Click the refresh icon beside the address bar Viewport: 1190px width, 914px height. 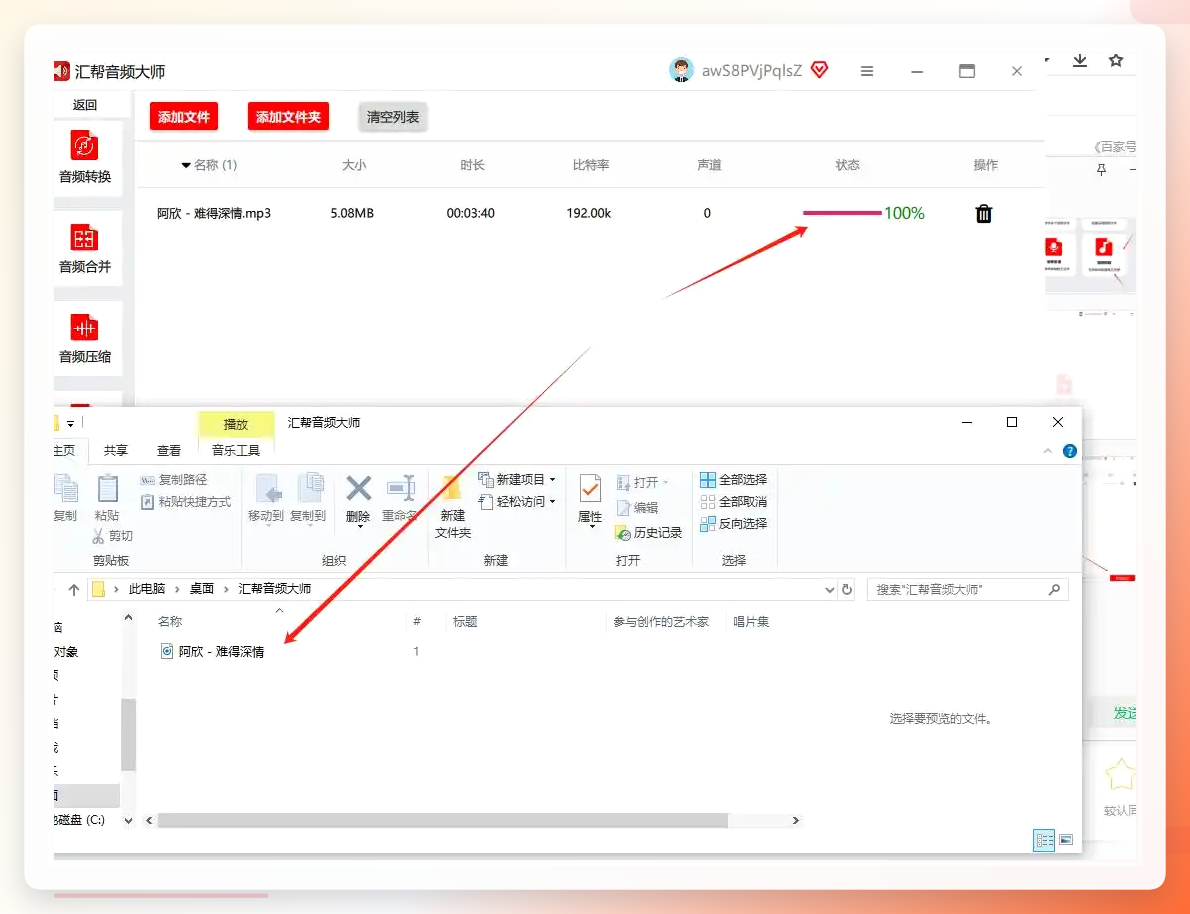click(x=847, y=589)
